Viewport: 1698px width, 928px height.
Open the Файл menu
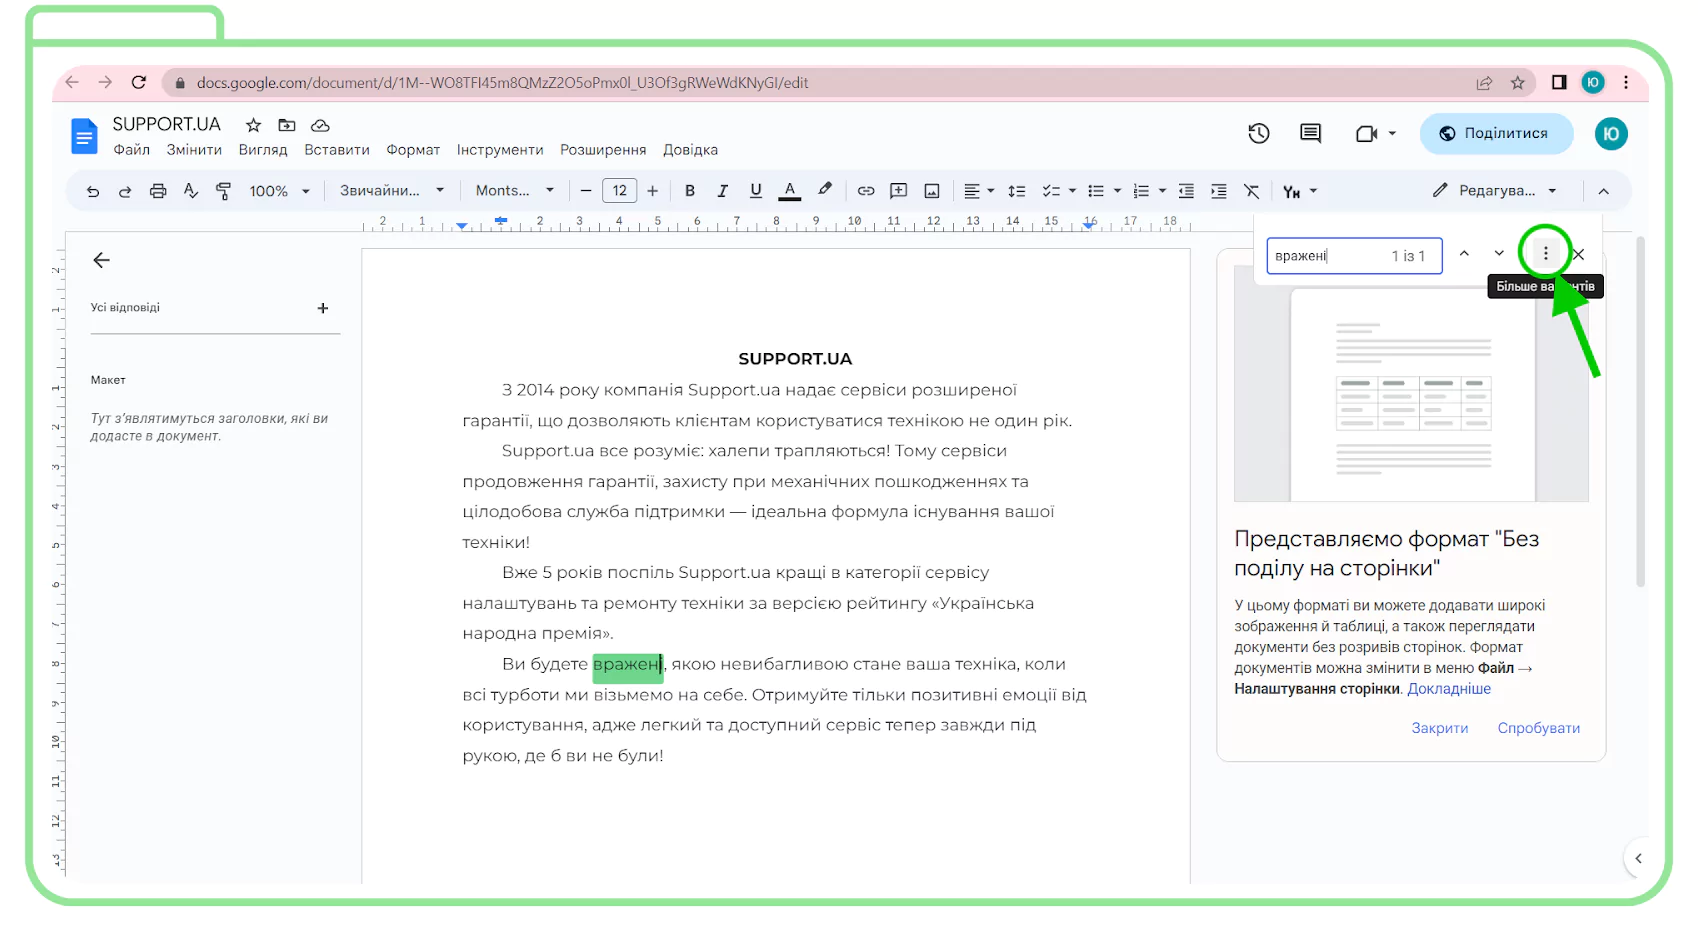(131, 150)
